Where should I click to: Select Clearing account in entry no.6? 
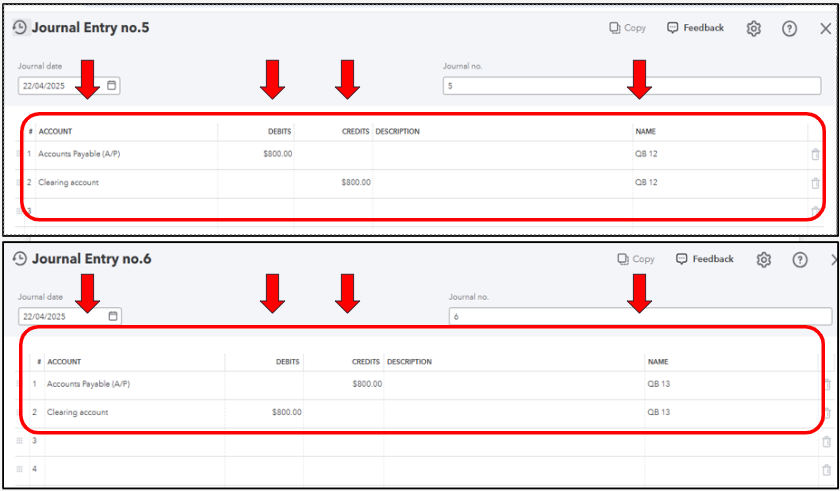click(x=78, y=412)
